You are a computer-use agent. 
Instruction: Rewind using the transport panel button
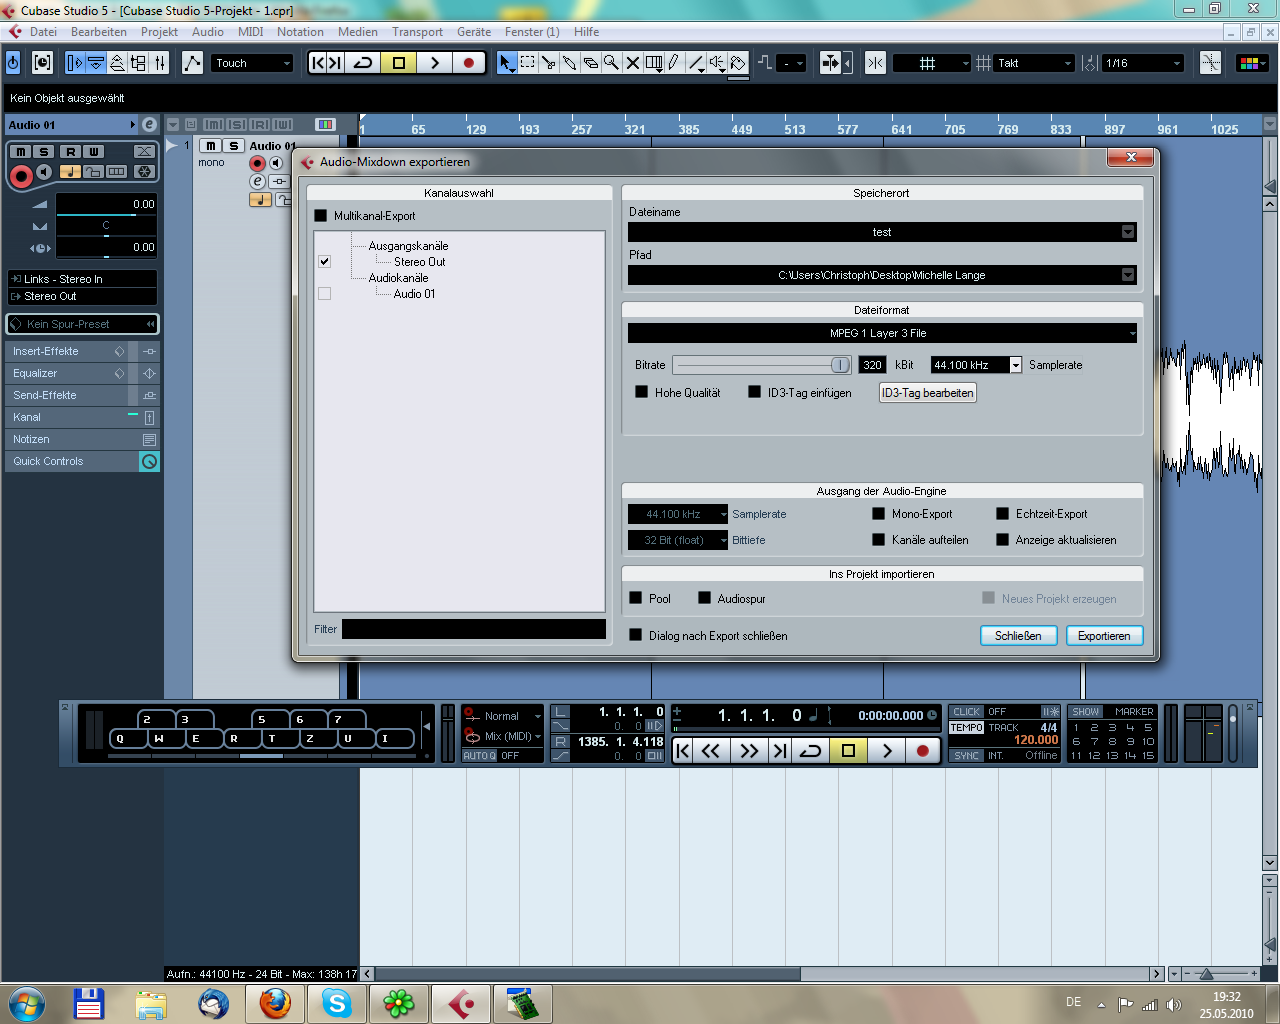(x=711, y=751)
